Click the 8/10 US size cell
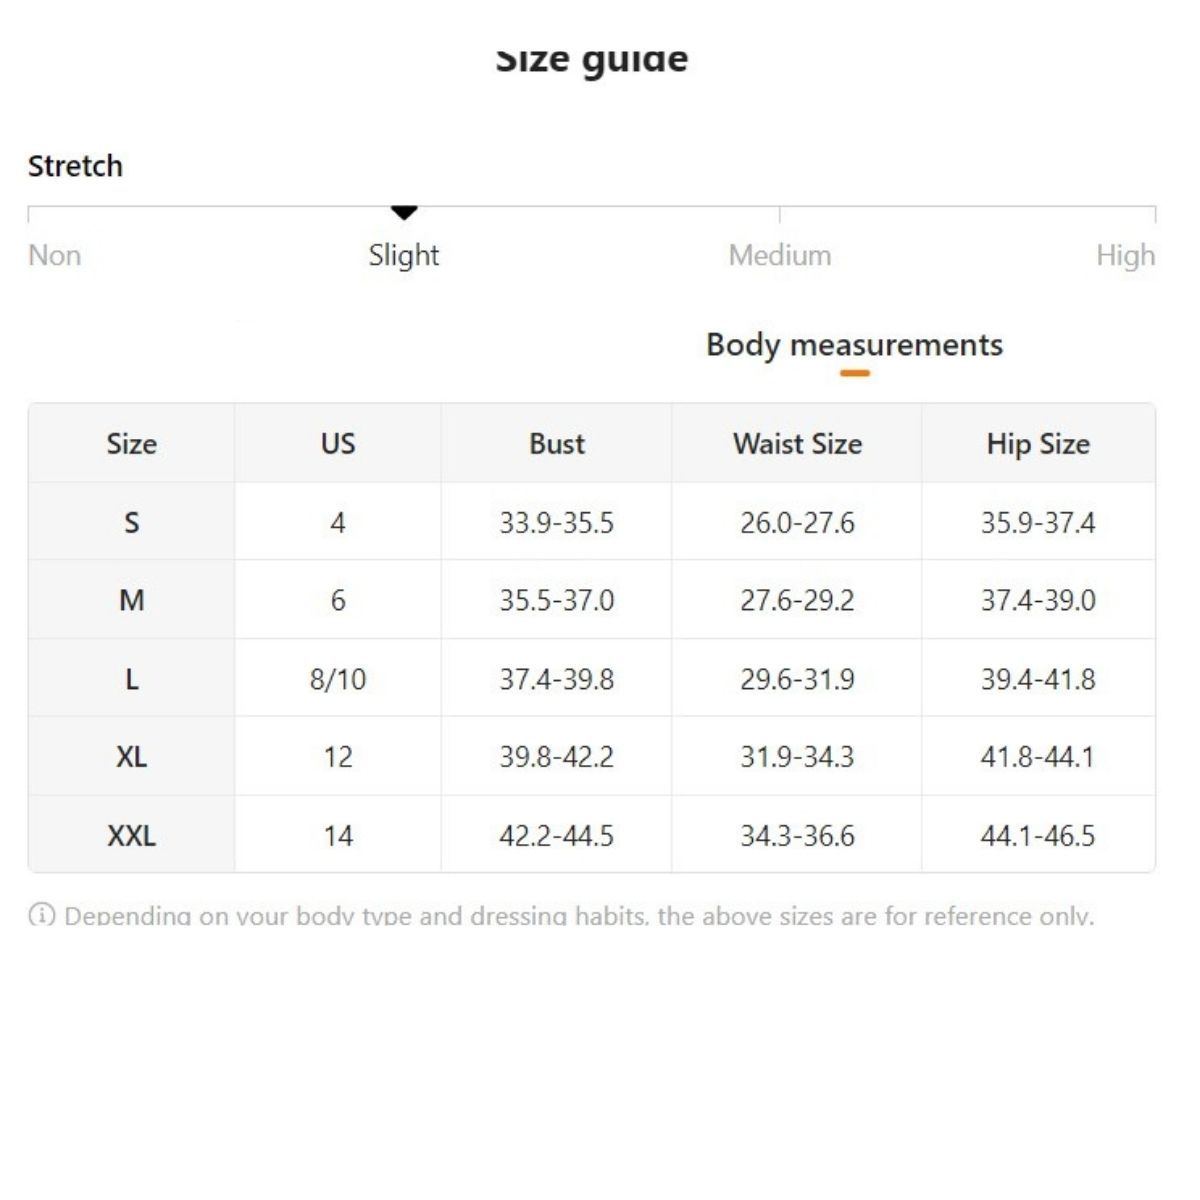Viewport: 1200px width, 1200px height. (338, 679)
